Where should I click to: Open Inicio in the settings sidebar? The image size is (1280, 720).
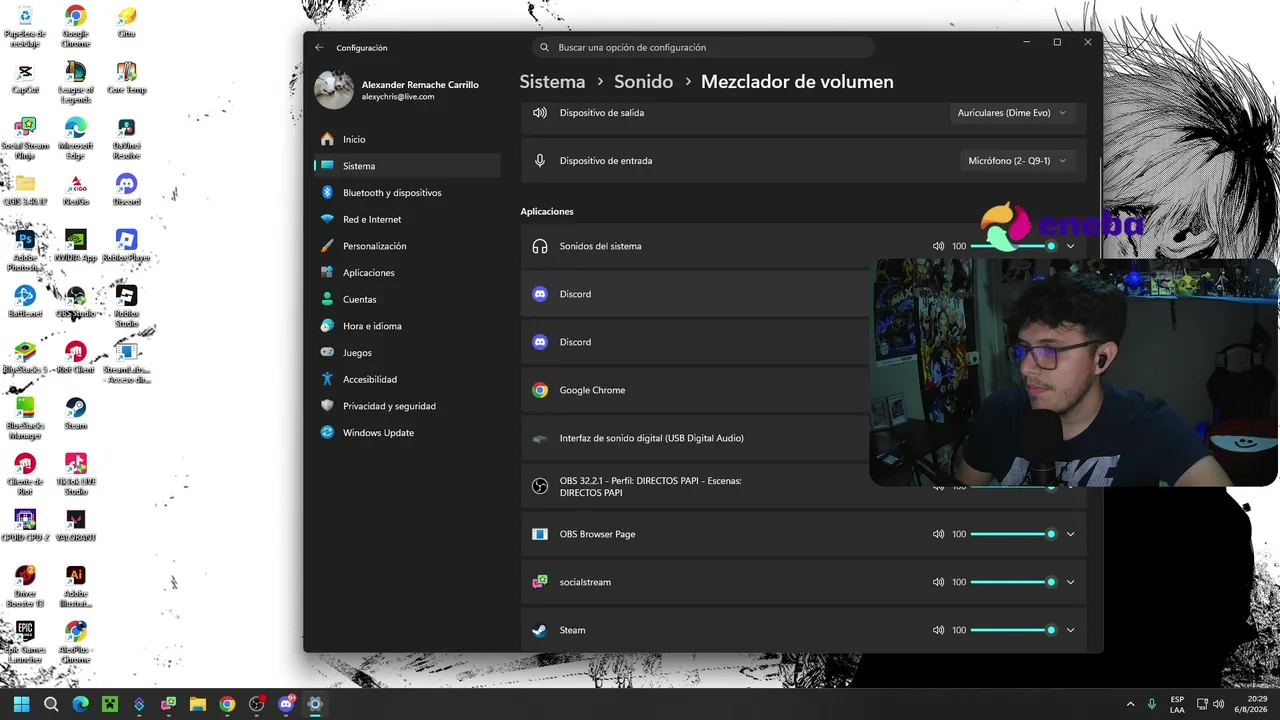point(407,139)
